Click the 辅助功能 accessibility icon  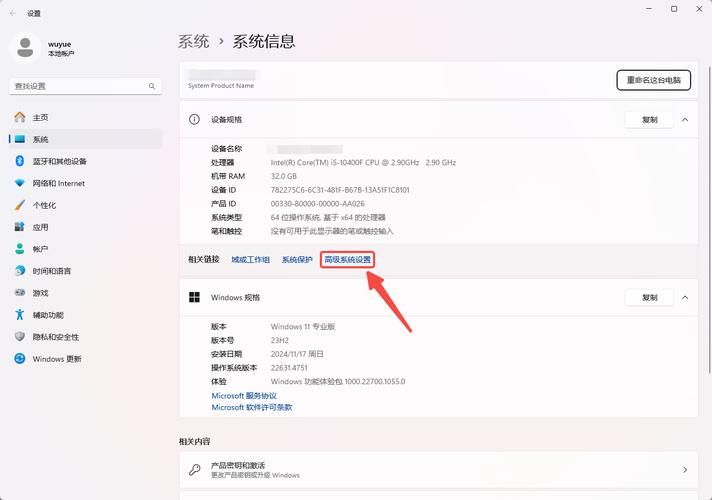[20, 314]
